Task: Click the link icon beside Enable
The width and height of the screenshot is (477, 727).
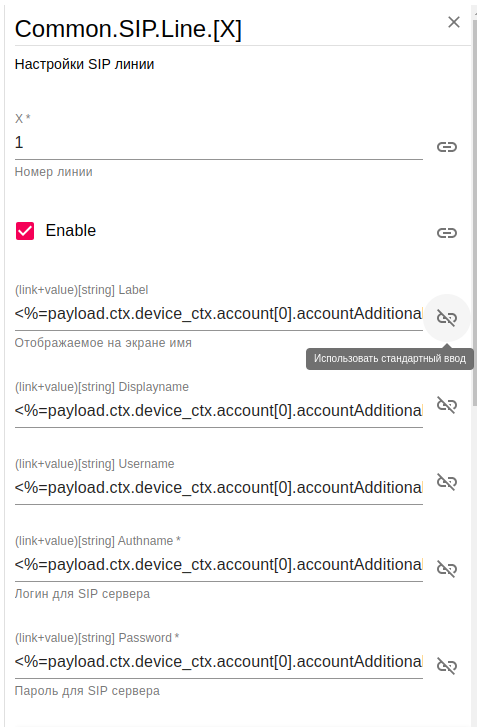Action: point(447,233)
